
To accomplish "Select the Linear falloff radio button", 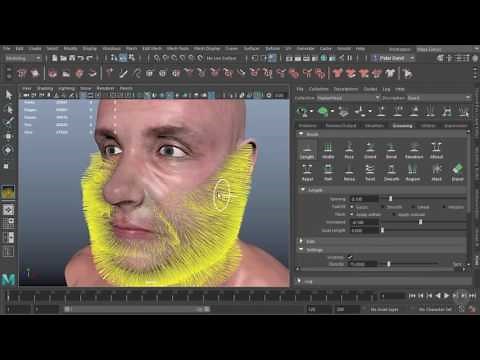I will tap(413, 207).
